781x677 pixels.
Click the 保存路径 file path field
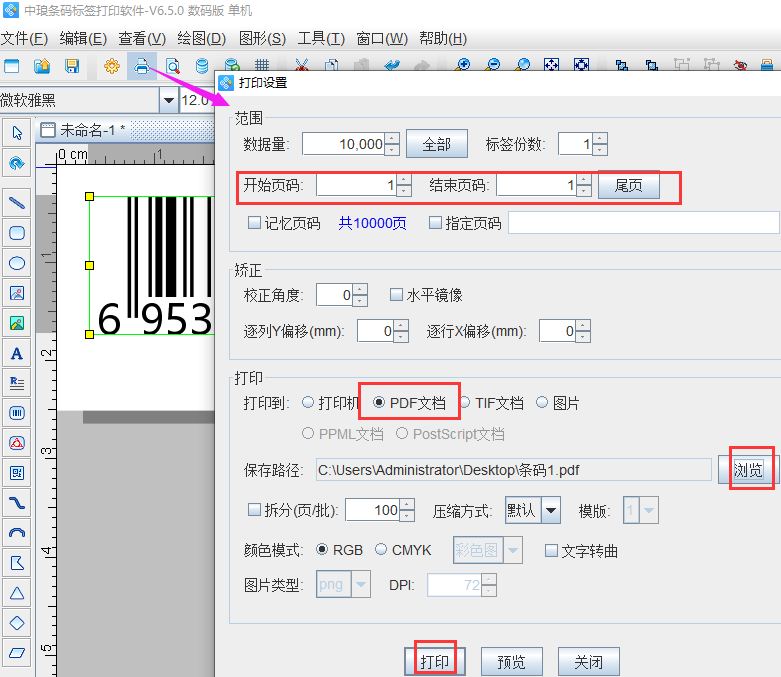pyautogui.click(x=511, y=469)
